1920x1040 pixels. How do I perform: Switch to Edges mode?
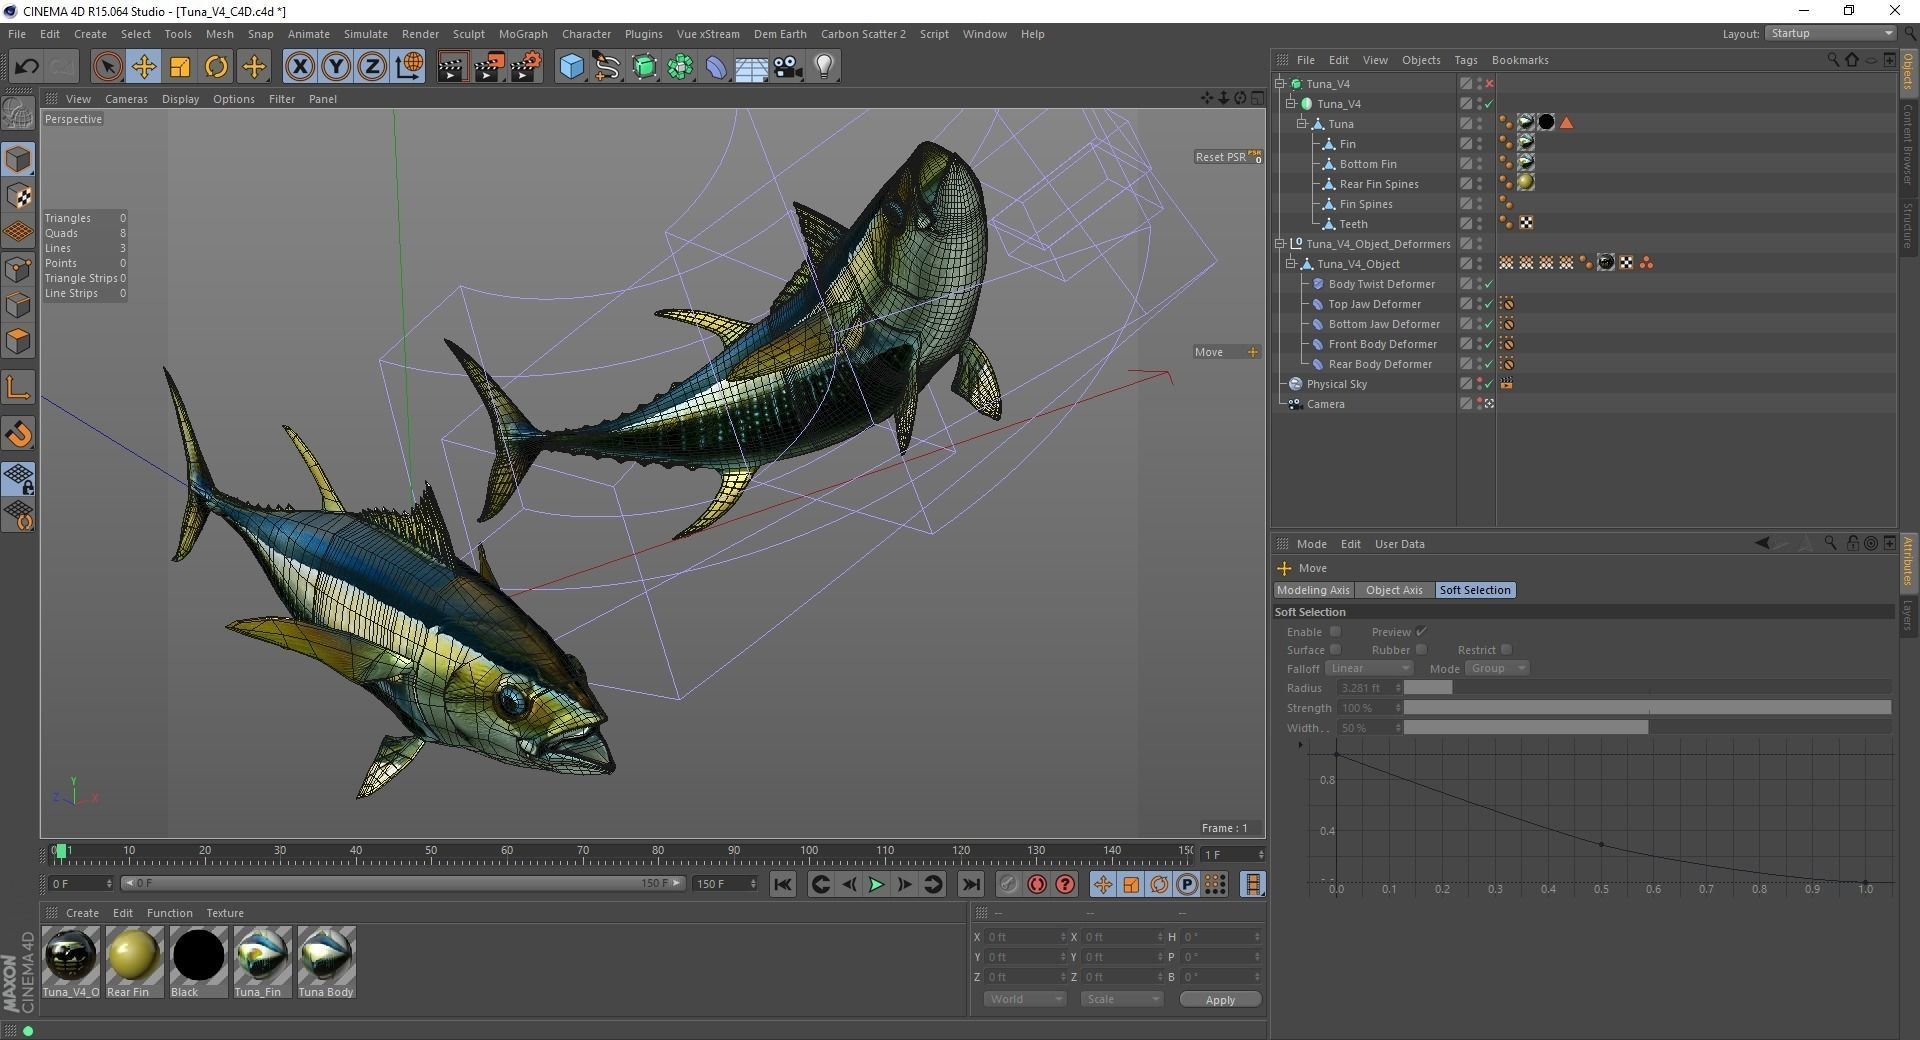pos(18,305)
